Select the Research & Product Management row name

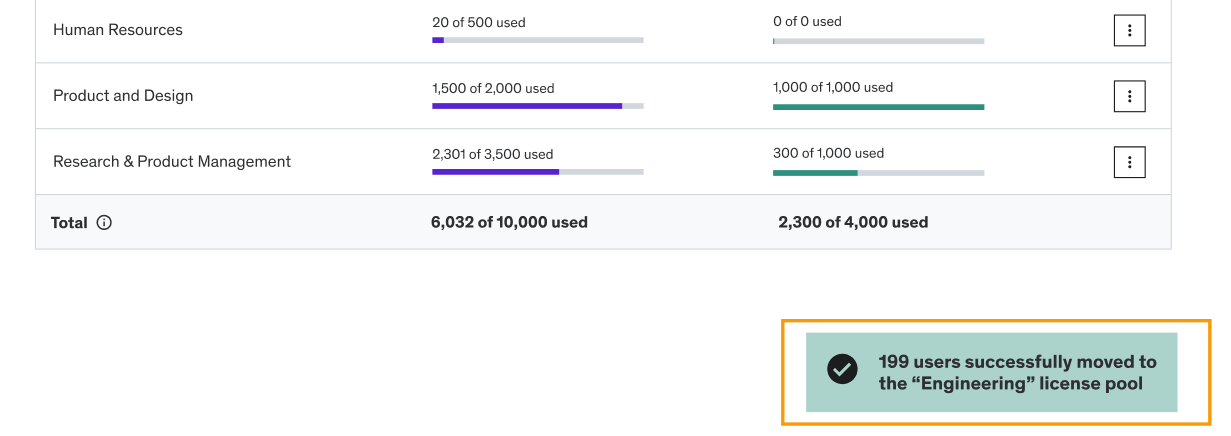pos(172,162)
